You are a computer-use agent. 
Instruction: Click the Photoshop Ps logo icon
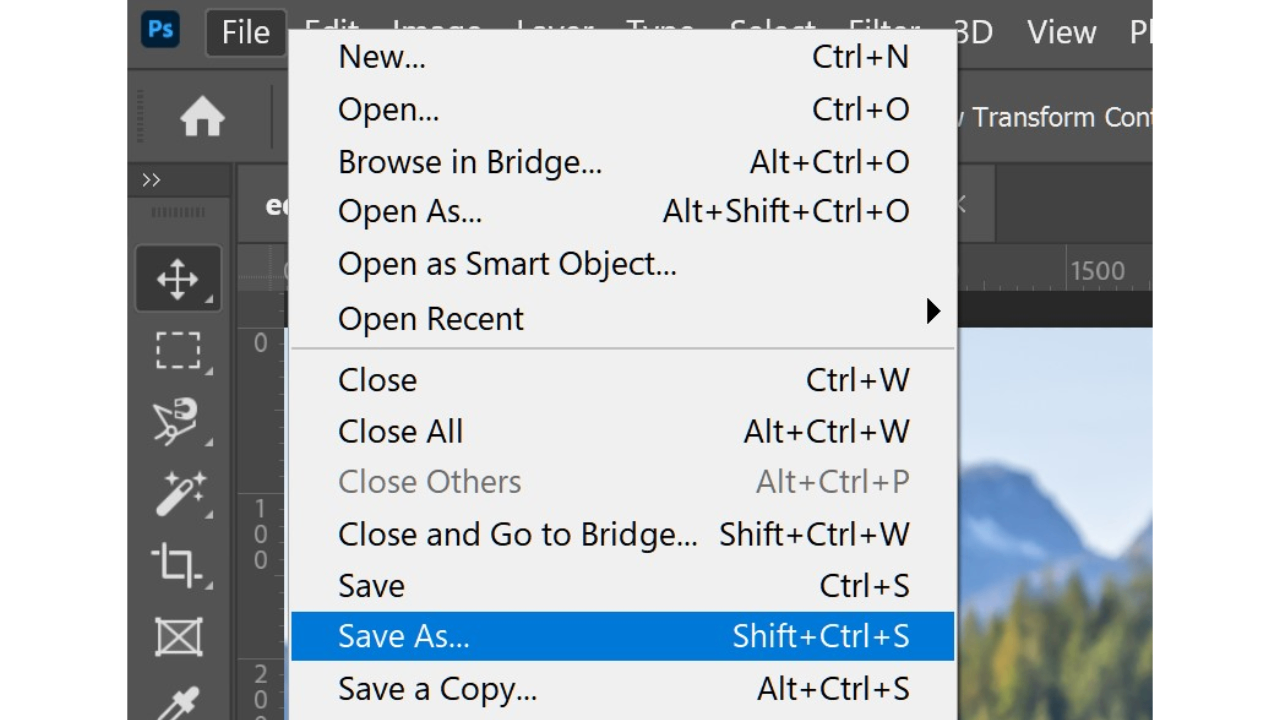click(x=161, y=30)
